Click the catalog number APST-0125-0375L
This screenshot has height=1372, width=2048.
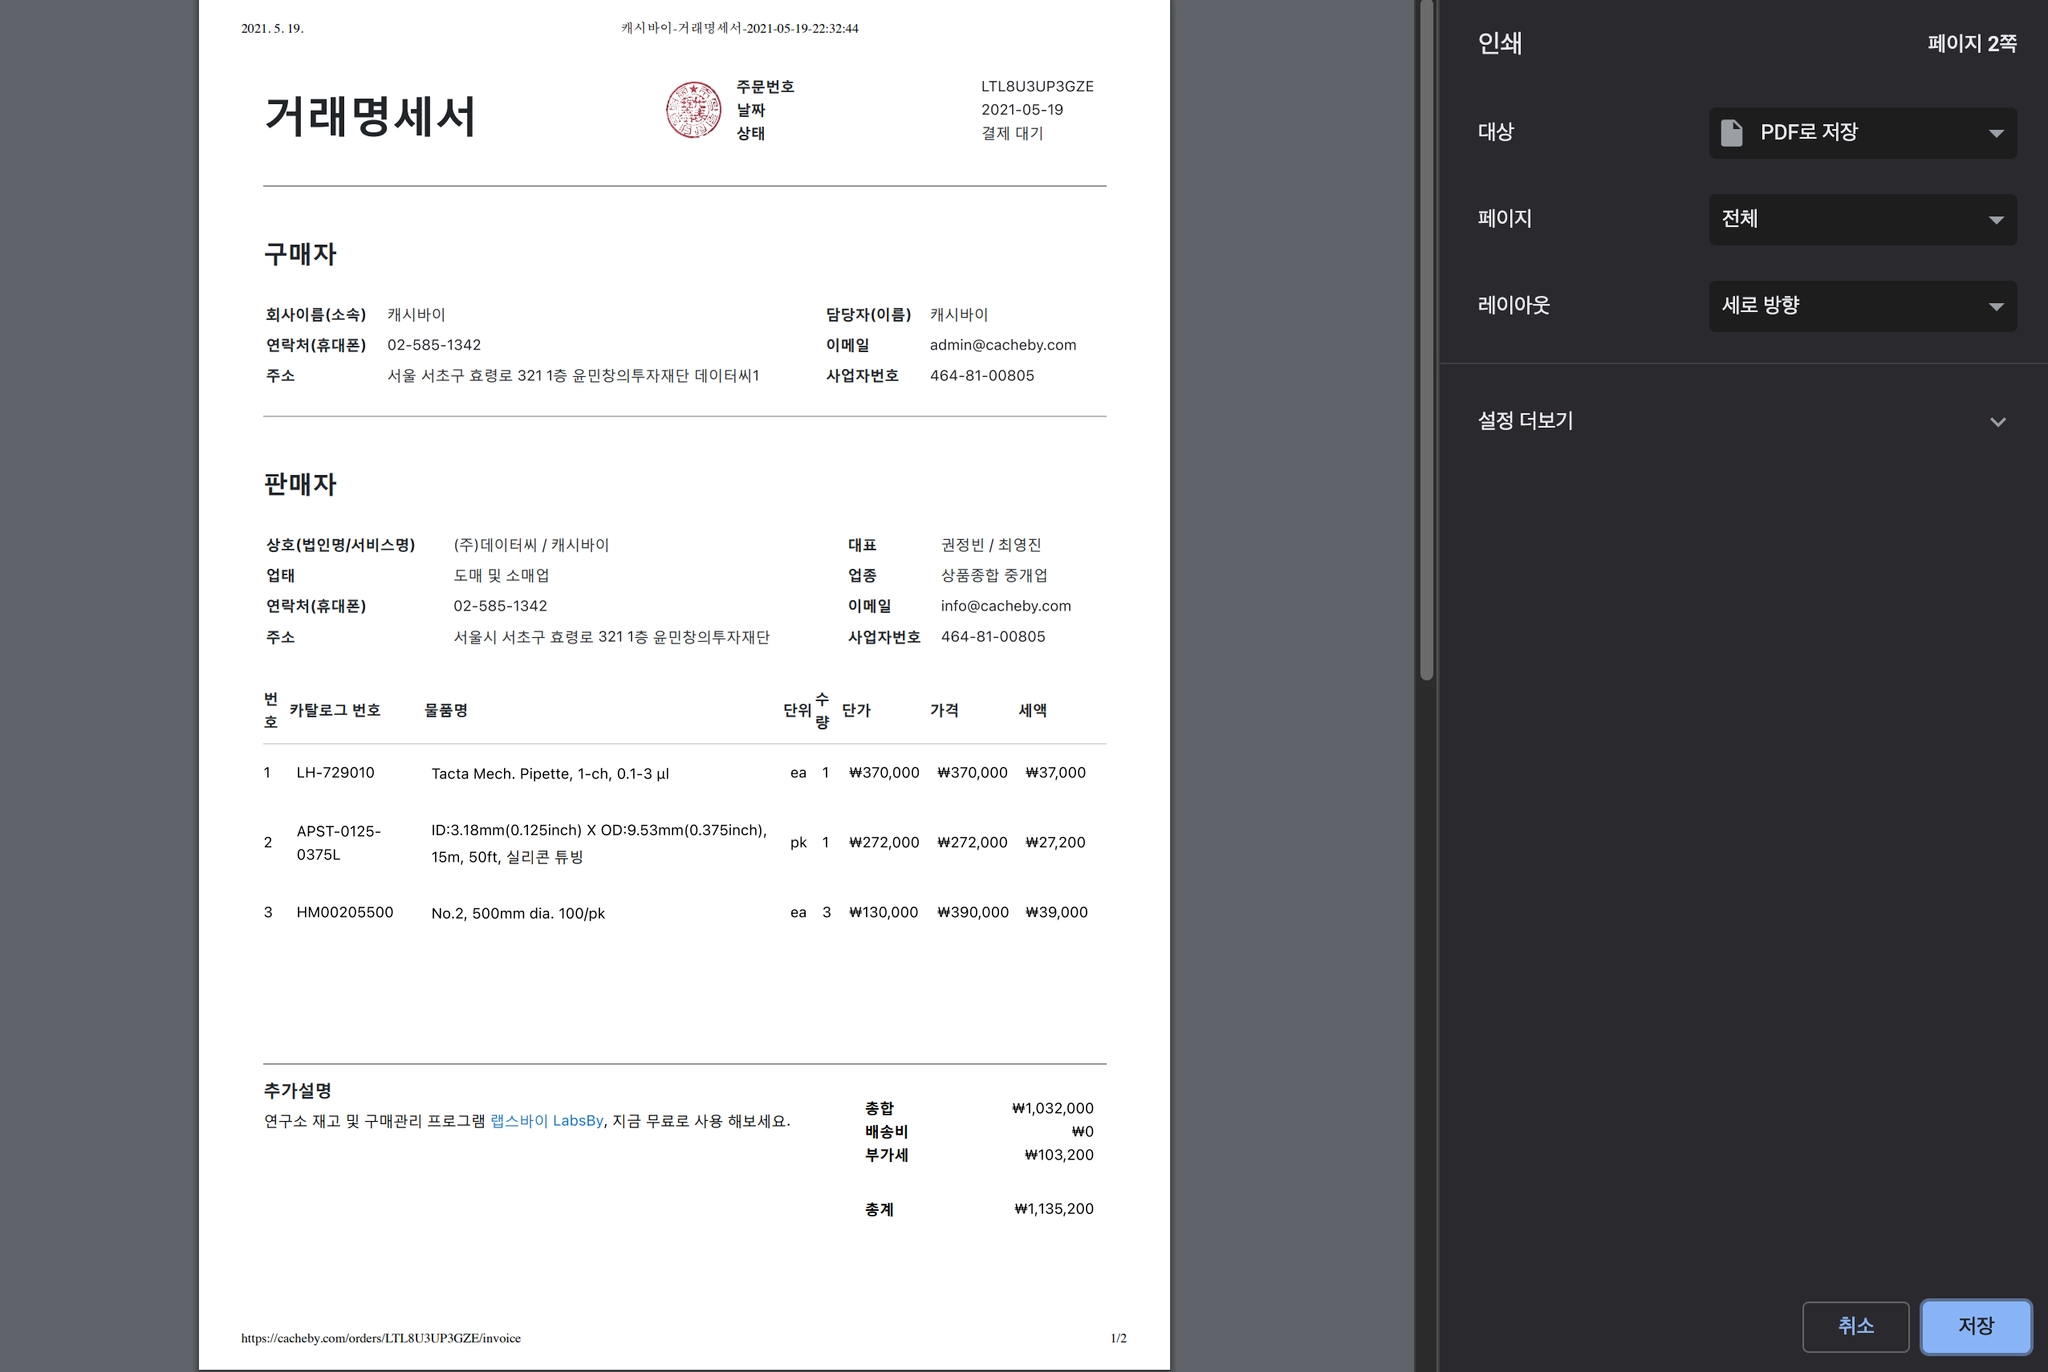tap(339, 843)
